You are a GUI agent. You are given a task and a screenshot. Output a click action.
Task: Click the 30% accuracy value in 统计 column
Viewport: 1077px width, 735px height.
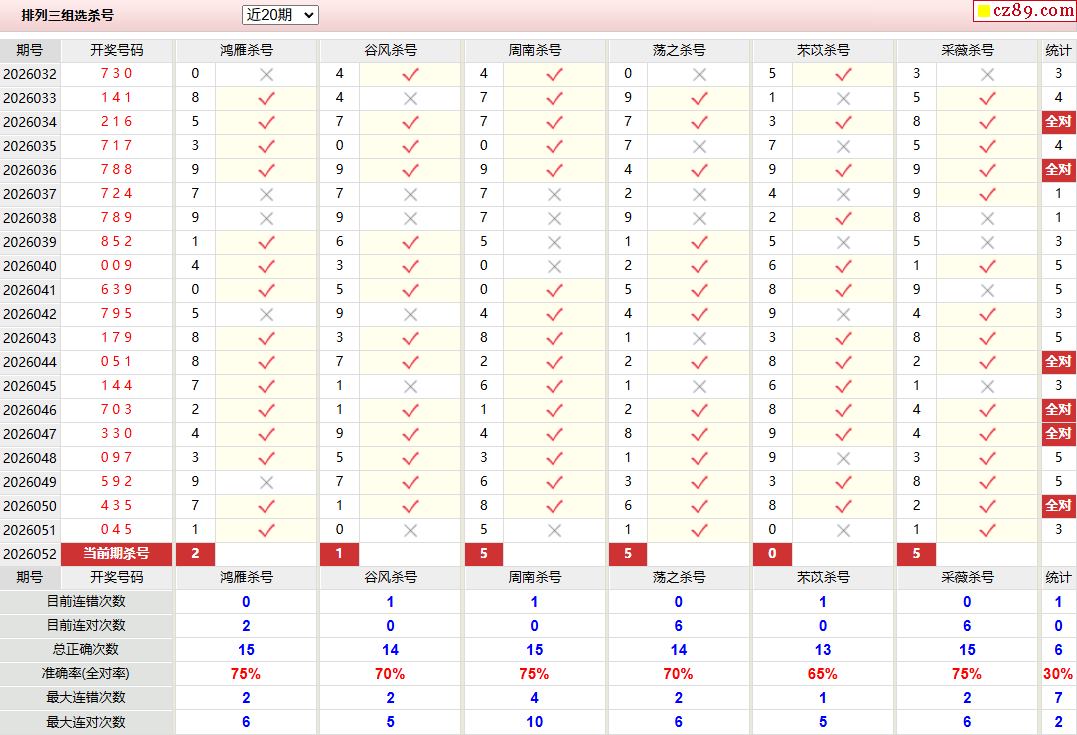pos(1058,674)
